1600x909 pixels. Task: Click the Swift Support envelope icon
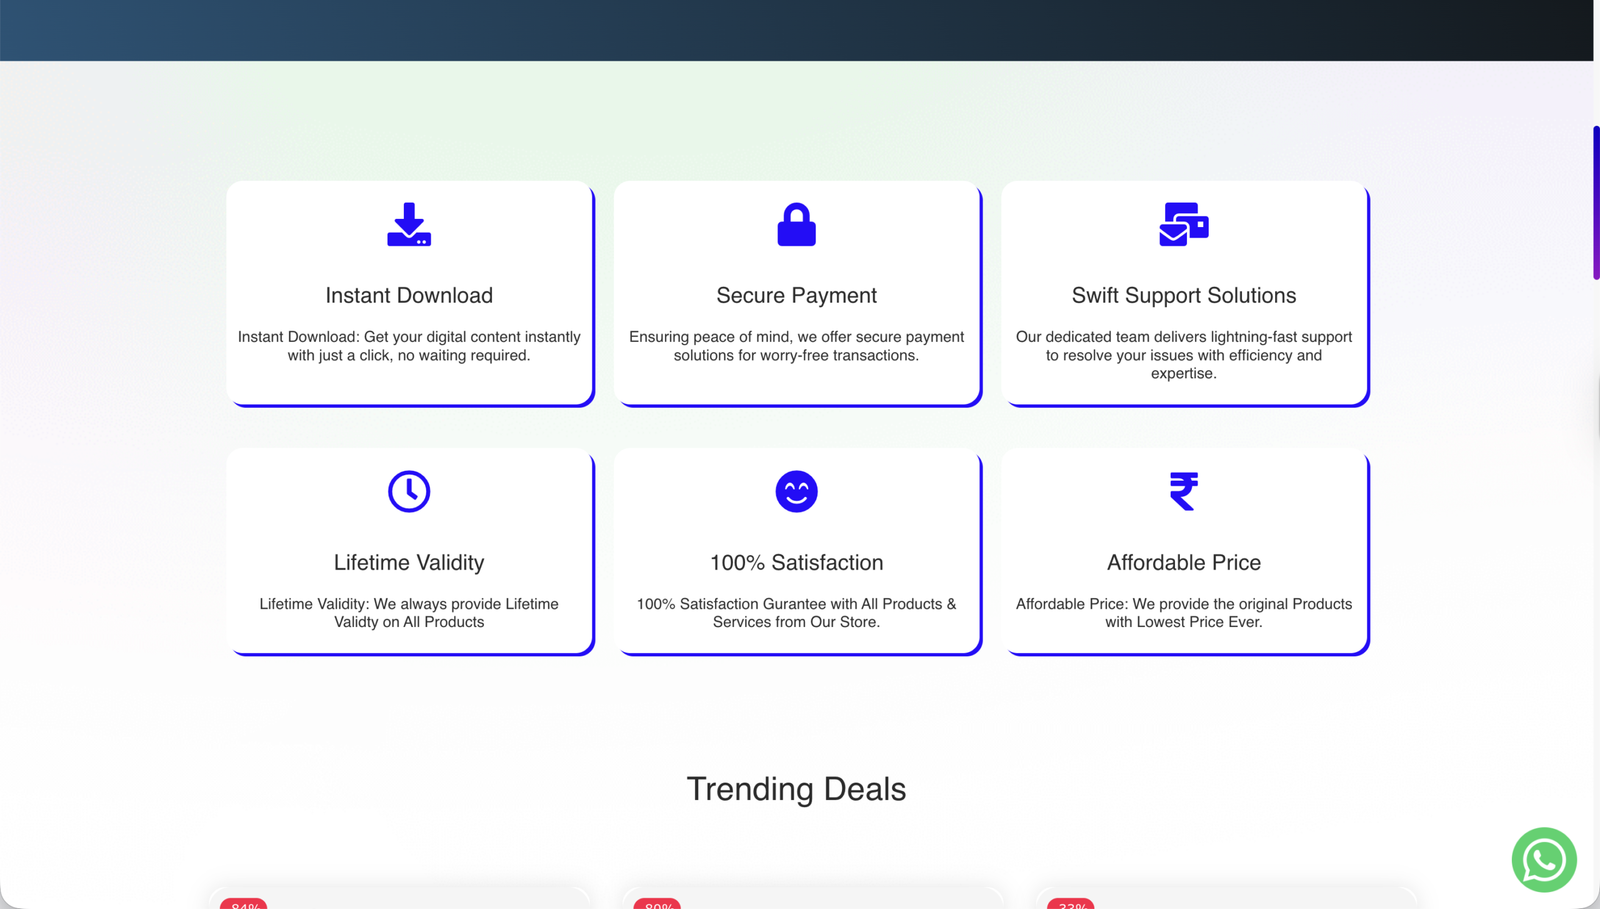1183,225
